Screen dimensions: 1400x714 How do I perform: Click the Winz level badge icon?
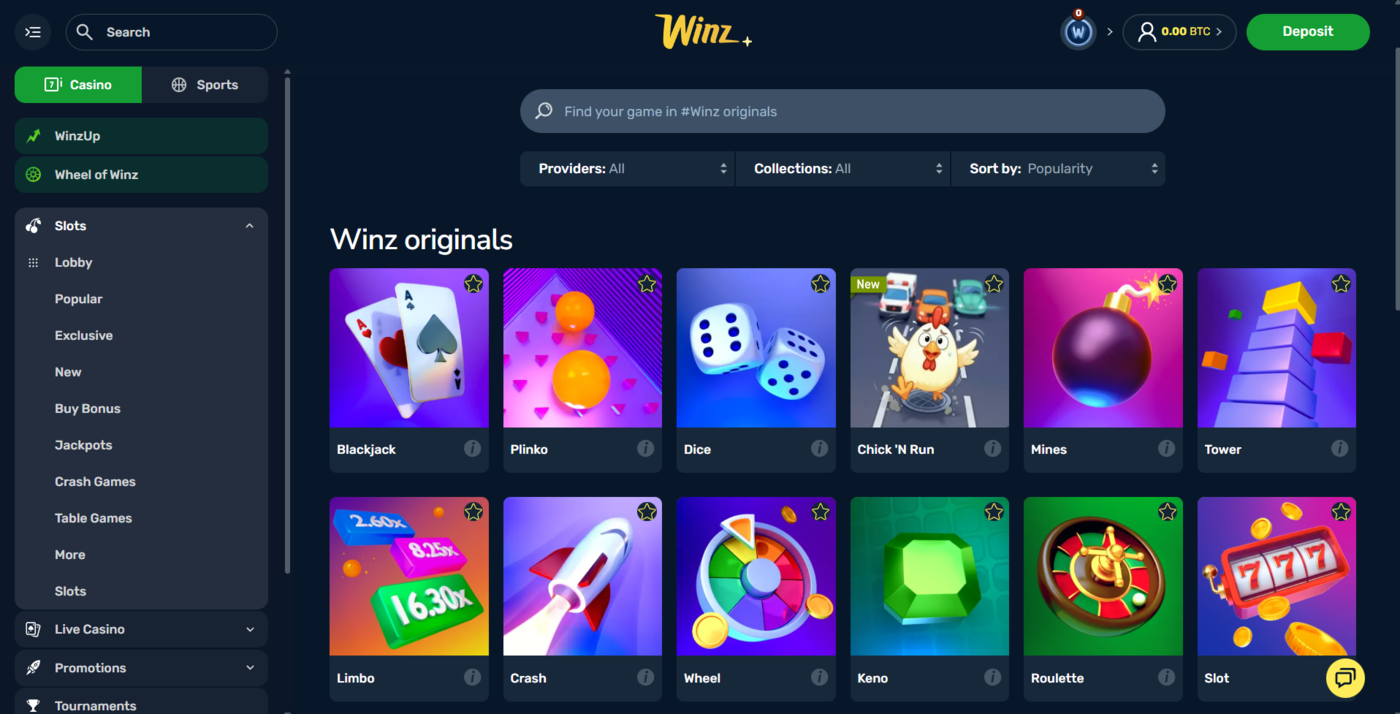click(x=1078, y=32)
